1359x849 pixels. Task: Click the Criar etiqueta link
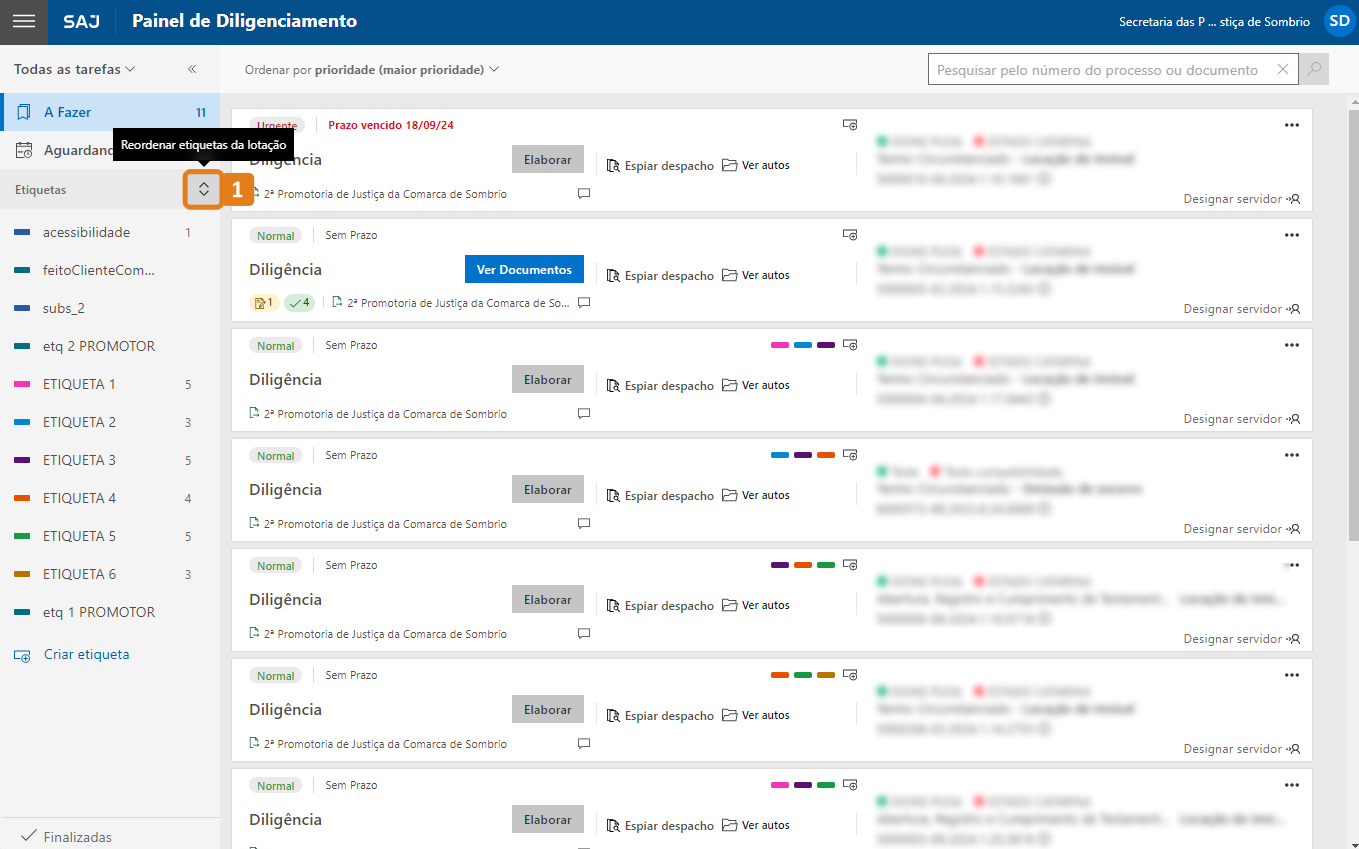click(86, 655)
